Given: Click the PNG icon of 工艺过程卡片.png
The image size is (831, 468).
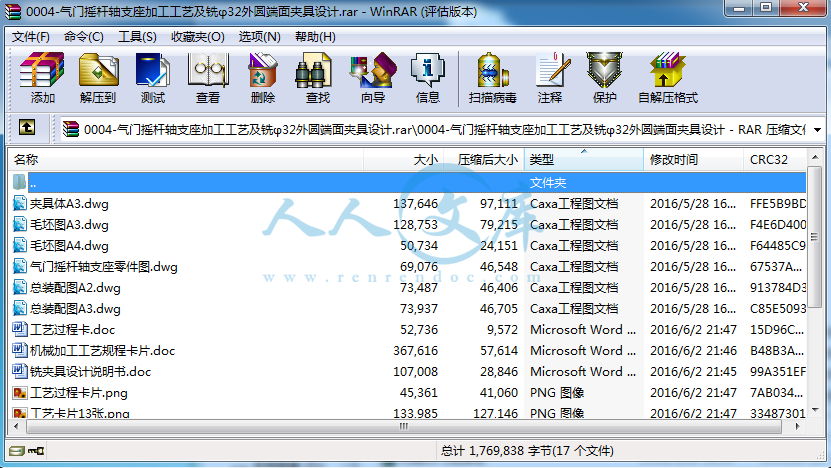Looking at the screenshot, I should [x=20, y=393].
